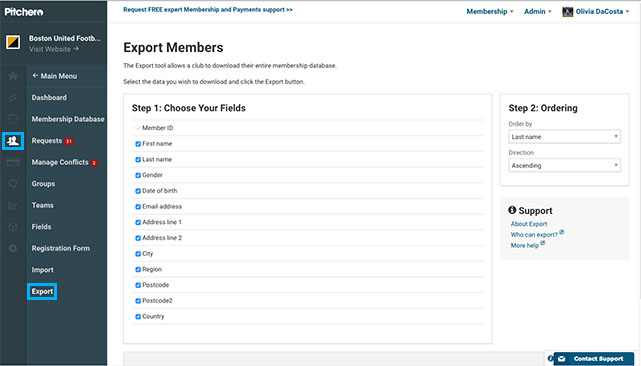
Task: Toggle the Region checkbox
Action: pyautogui.click(x=138, y=269)
